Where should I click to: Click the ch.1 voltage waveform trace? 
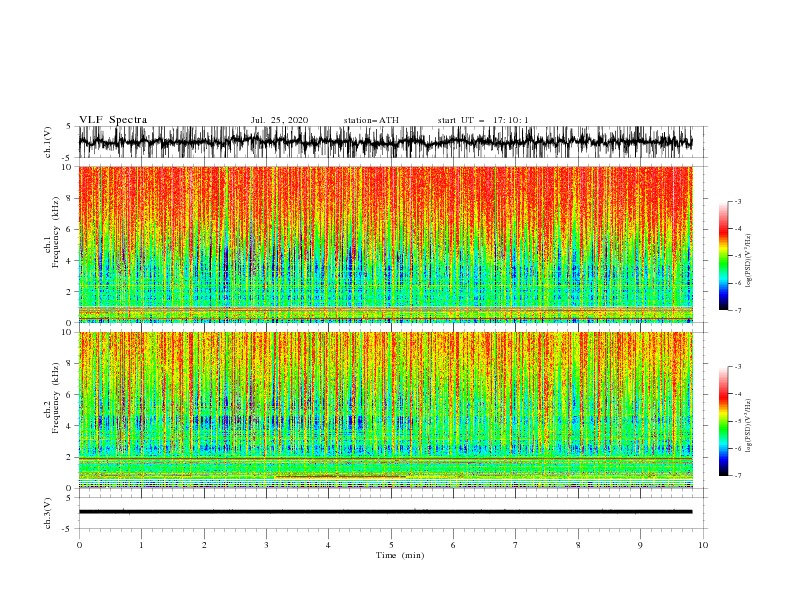click(385, 142)
